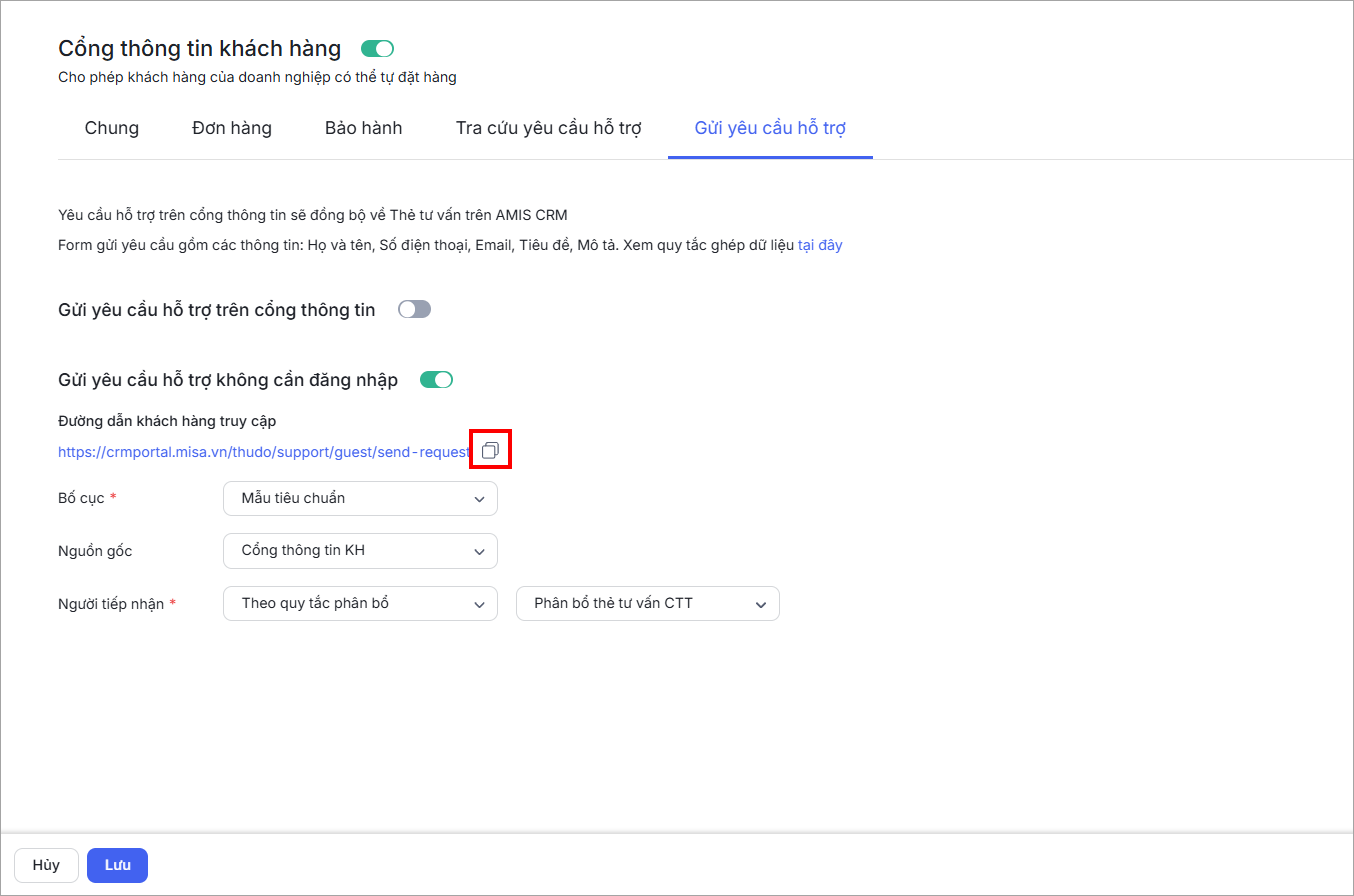The height and width of the screenshot is (896, 1354).
Task: Switch to the Chung tab
Action: [112, 128]
